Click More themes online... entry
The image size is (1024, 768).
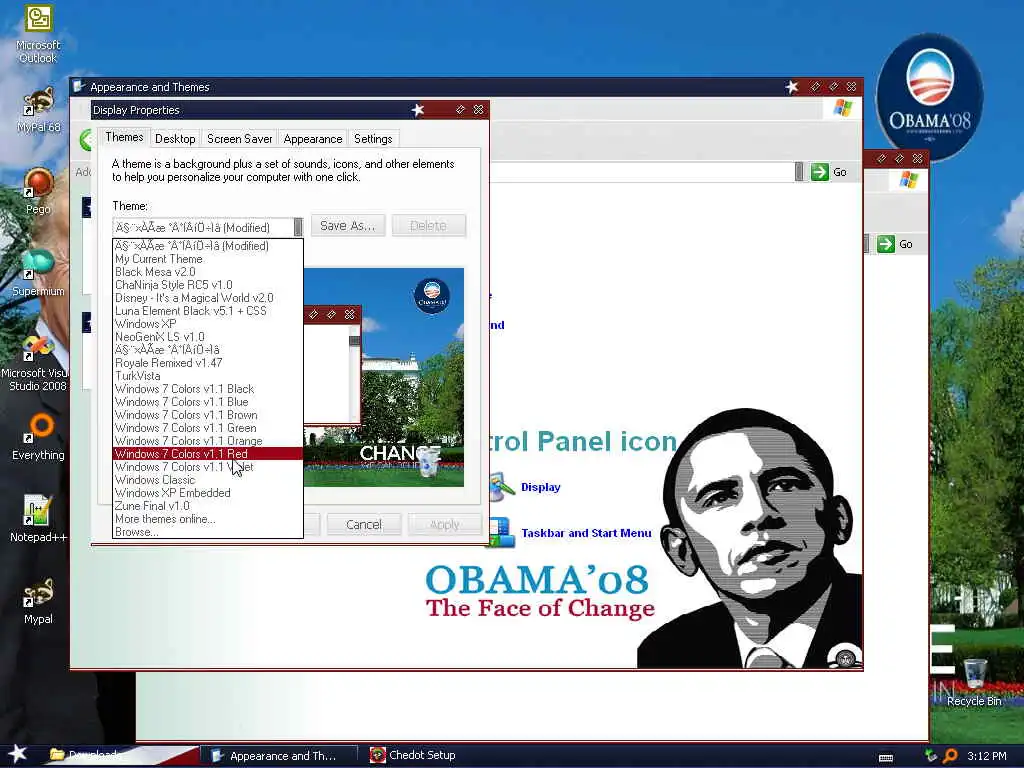pyautogui.click(x=208, y=519)
